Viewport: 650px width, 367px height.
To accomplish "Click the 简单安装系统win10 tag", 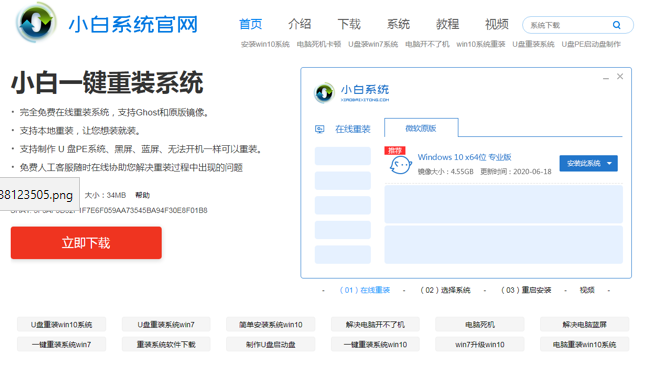I will (x=271, y=324).
